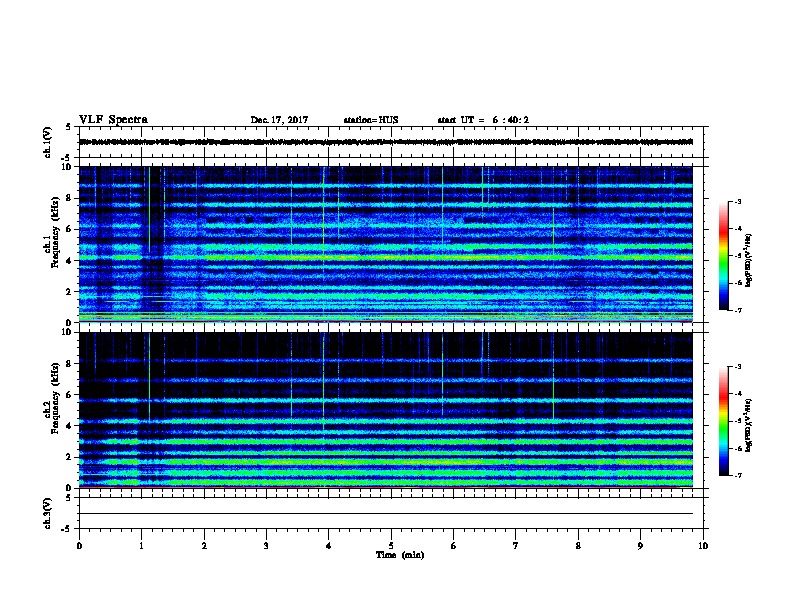Click time axis tick label "1"
This screenshot has width=792, height=612.
(141, 546)
